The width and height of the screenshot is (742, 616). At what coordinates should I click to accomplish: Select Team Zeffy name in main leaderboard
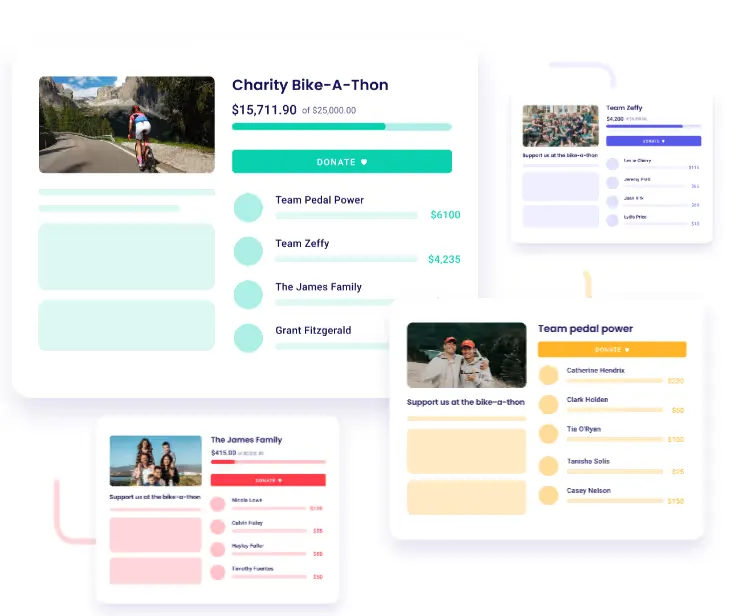pos(302,243)
